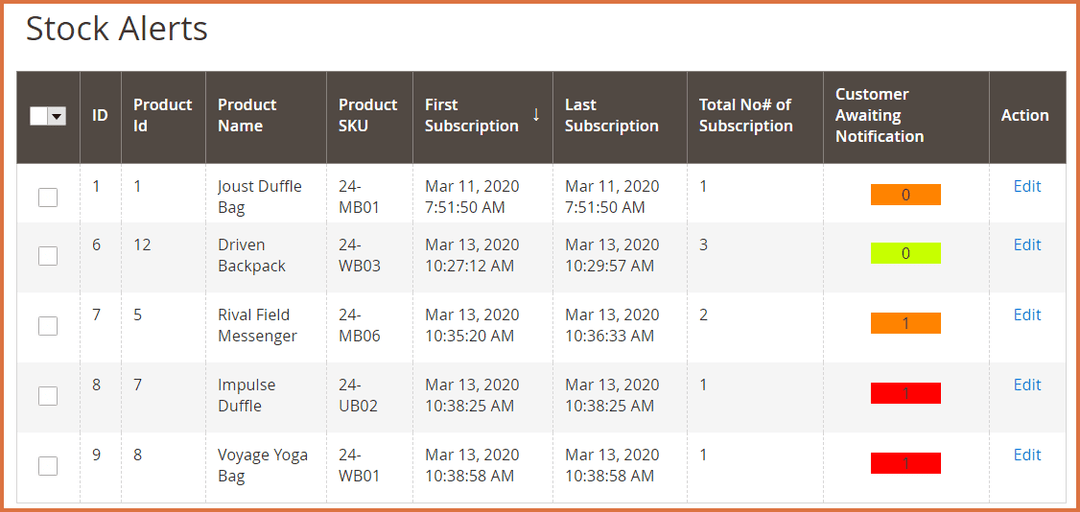This screenshot has height=512, width=1080.
Task: Select the Driven Backpack row checkbox
Action: [x=48, y=256]
